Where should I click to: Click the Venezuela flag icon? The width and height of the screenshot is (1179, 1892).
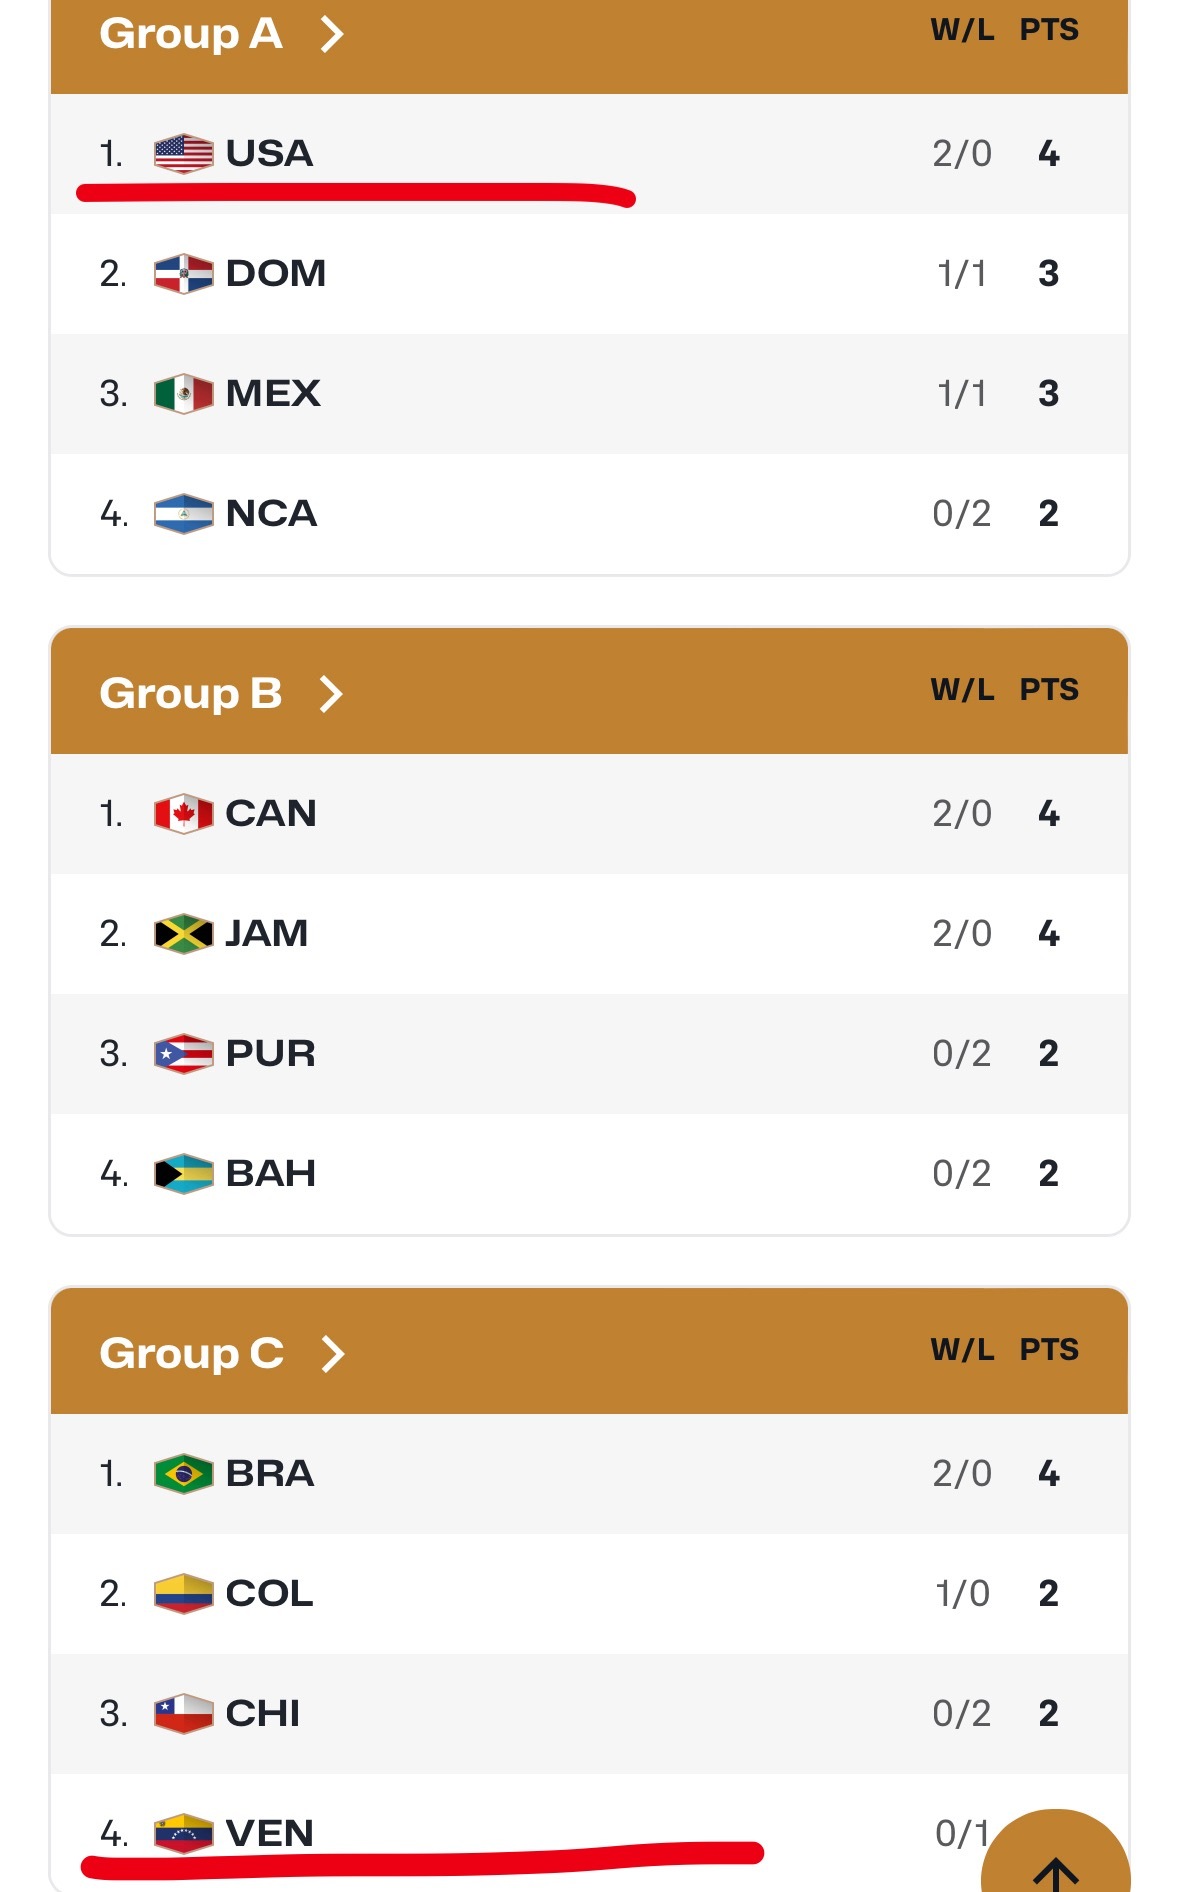(183, 1834)
